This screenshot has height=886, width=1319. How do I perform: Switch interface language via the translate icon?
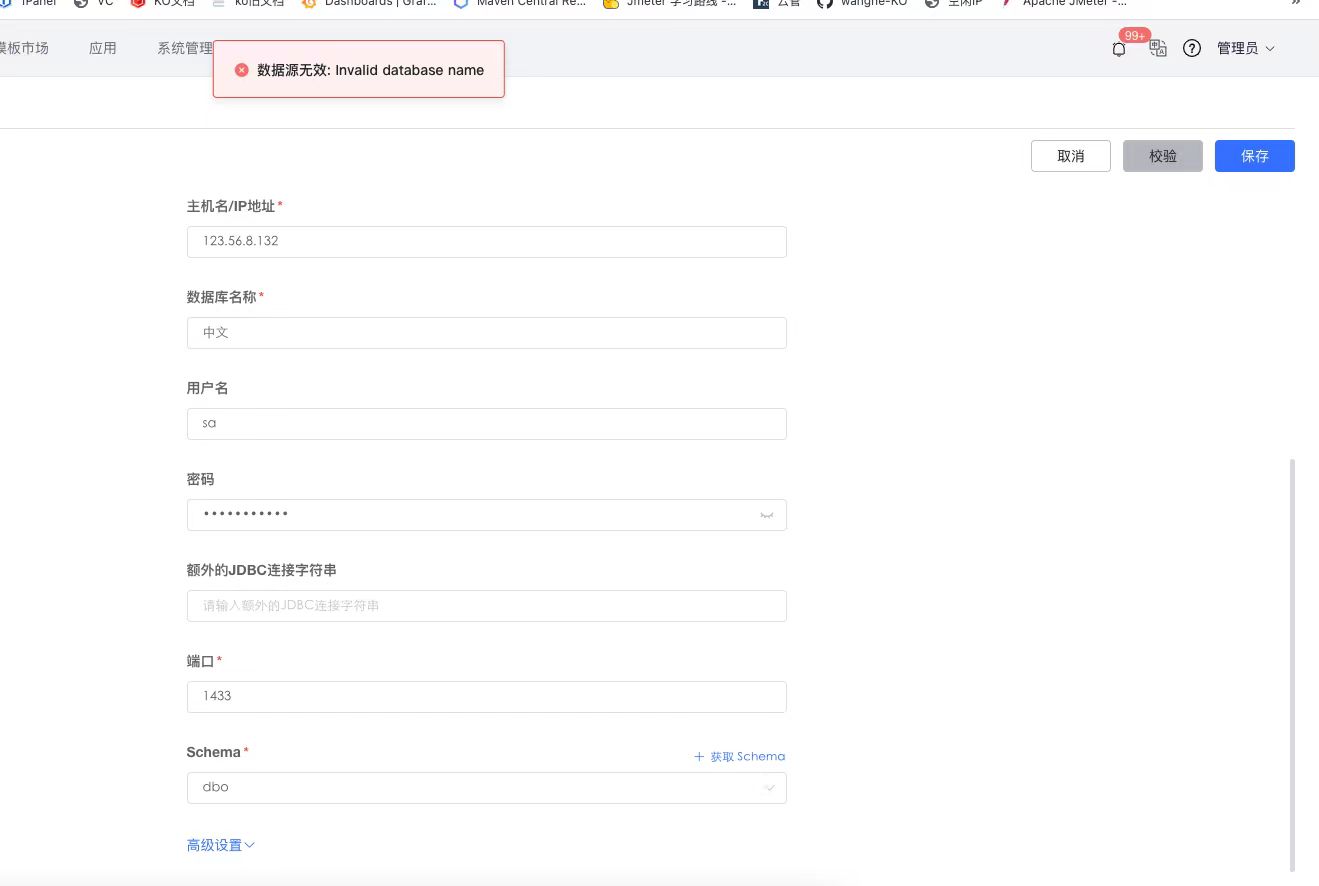[x=1157, y=48]
